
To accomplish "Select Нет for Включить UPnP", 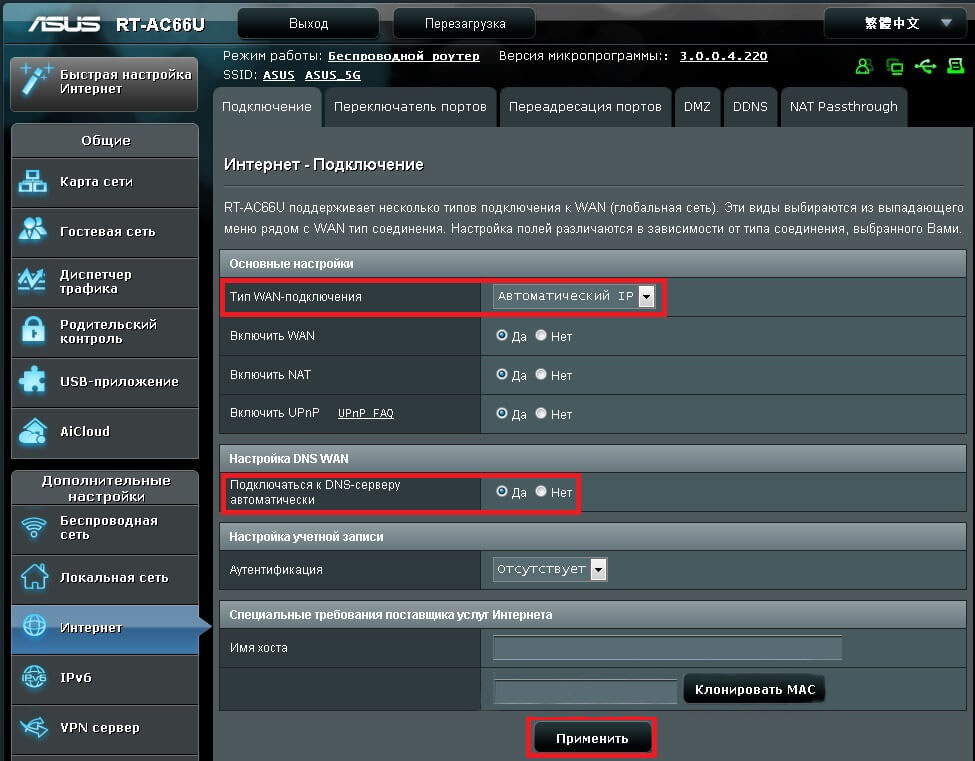I will [x=541, y=413].
